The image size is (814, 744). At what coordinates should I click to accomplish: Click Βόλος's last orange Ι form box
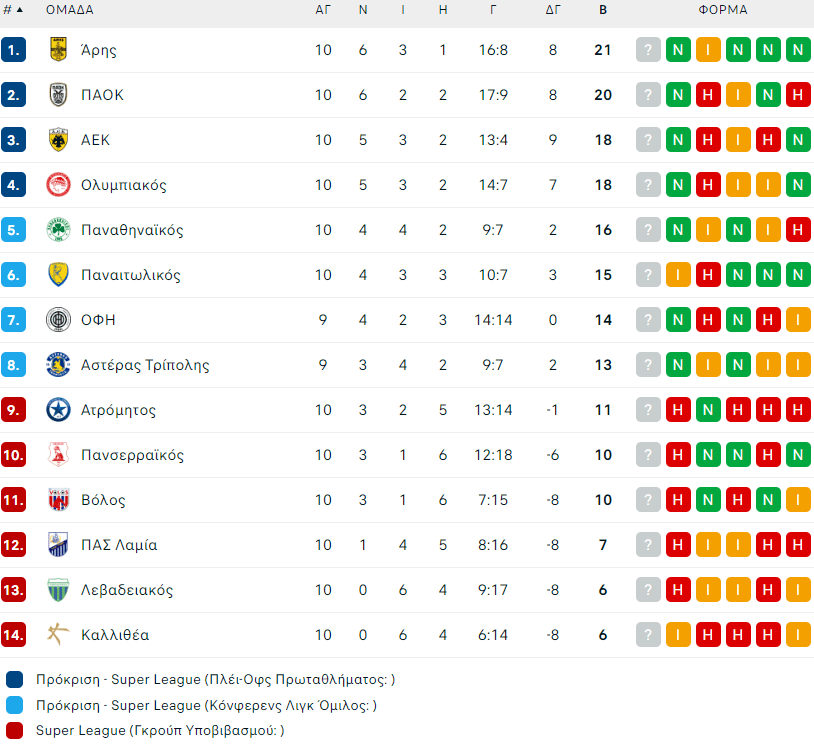pyautogui.click(x=798, y=500)
